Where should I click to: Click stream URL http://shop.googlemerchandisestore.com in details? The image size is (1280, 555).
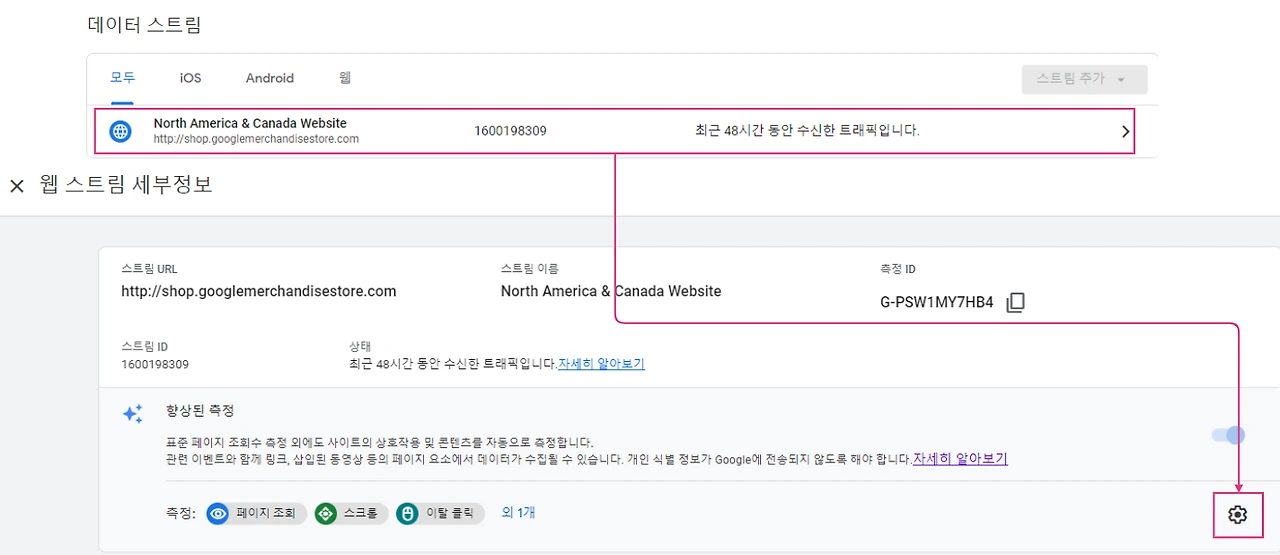coord(259,292)
